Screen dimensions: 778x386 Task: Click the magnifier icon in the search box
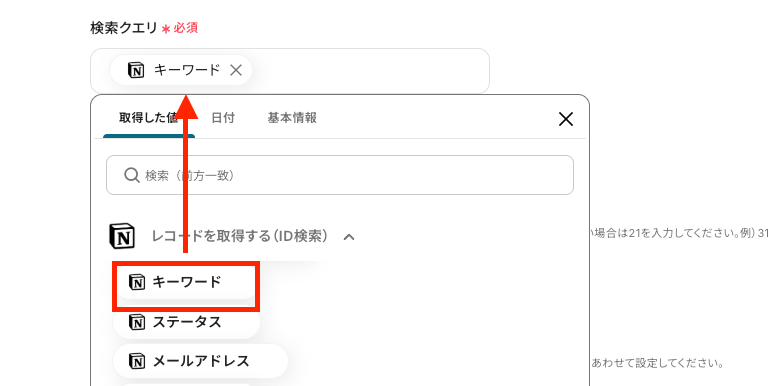click(x=131, y=175)
